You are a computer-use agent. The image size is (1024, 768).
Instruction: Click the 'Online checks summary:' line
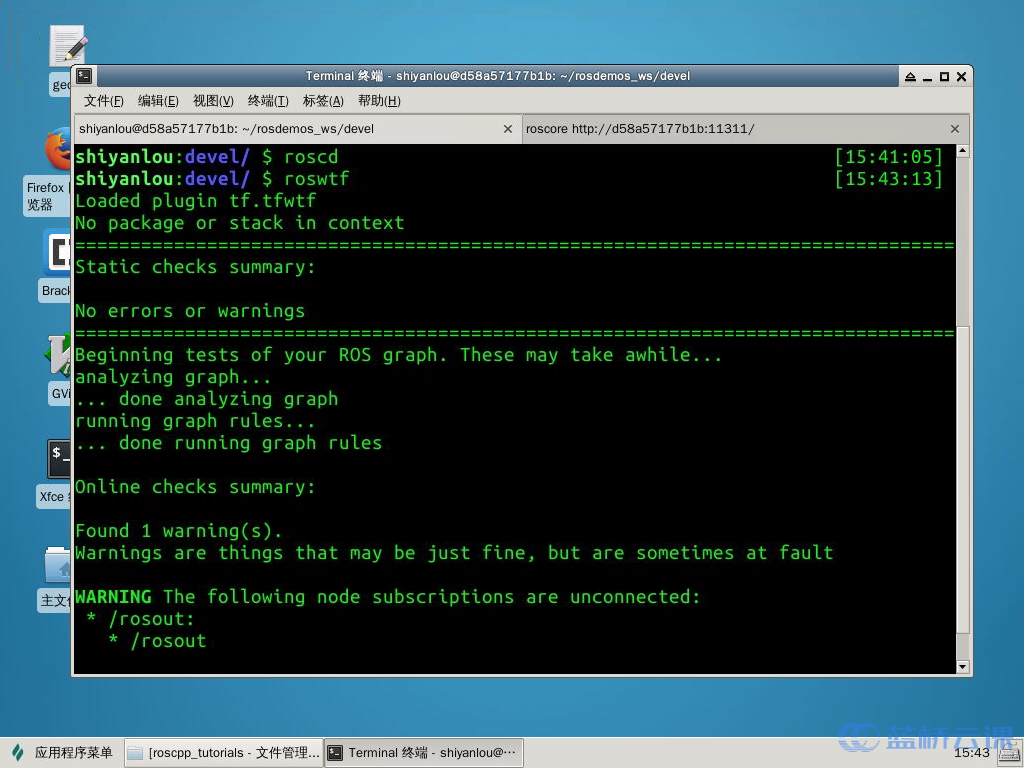pyautogui.click(x=195, y=487)
